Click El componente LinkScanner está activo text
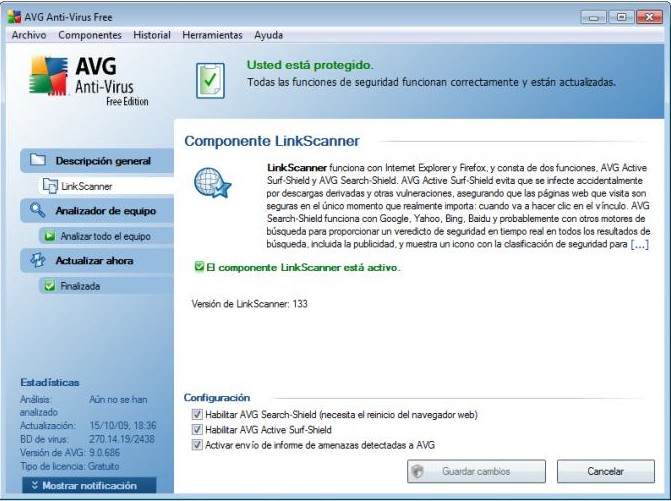The width and height of the screenshot is (671, 501). (x=303, y=268)
